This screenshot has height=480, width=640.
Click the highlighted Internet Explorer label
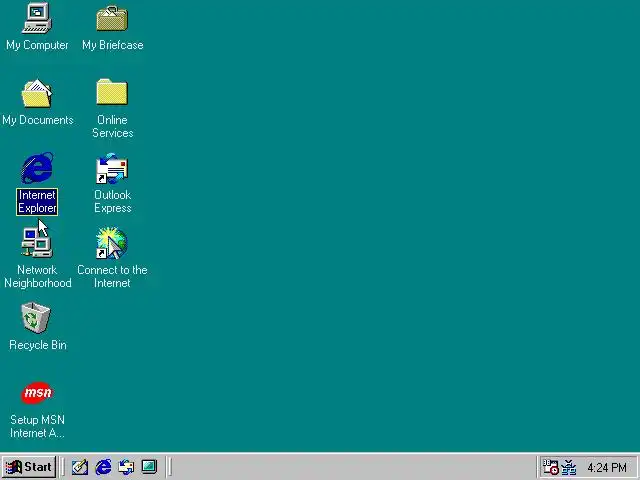click(37, 202)
